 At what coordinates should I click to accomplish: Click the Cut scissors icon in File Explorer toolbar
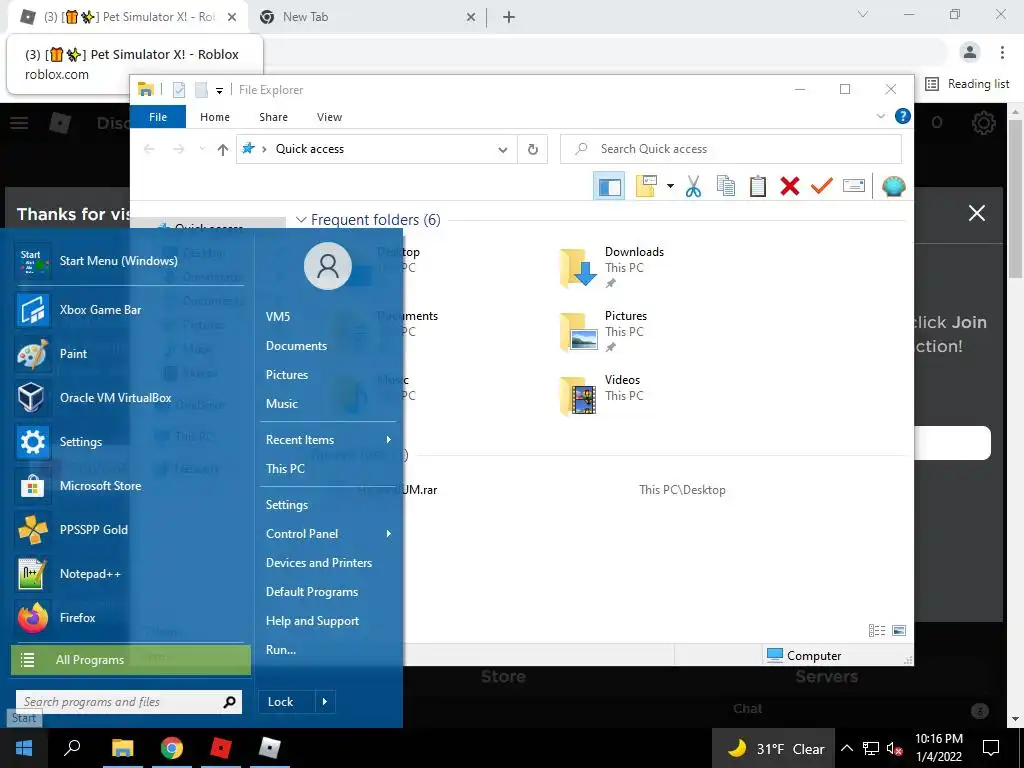click(x=693, y=186)
